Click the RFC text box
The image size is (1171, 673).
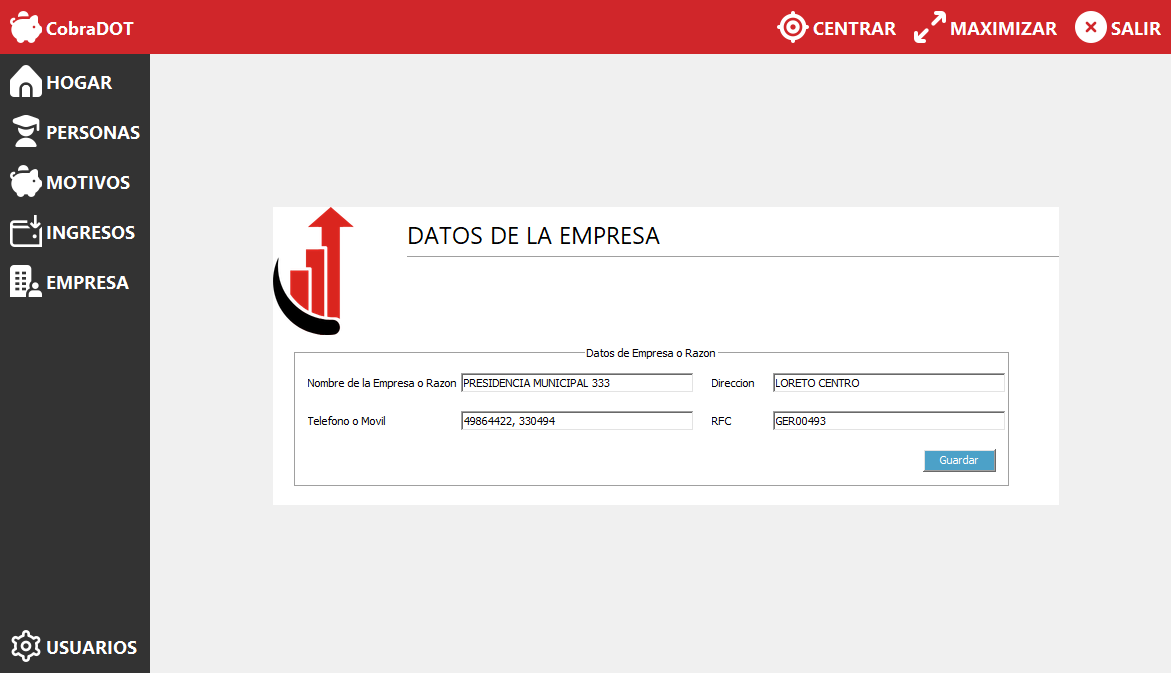(x=888, y=421)
